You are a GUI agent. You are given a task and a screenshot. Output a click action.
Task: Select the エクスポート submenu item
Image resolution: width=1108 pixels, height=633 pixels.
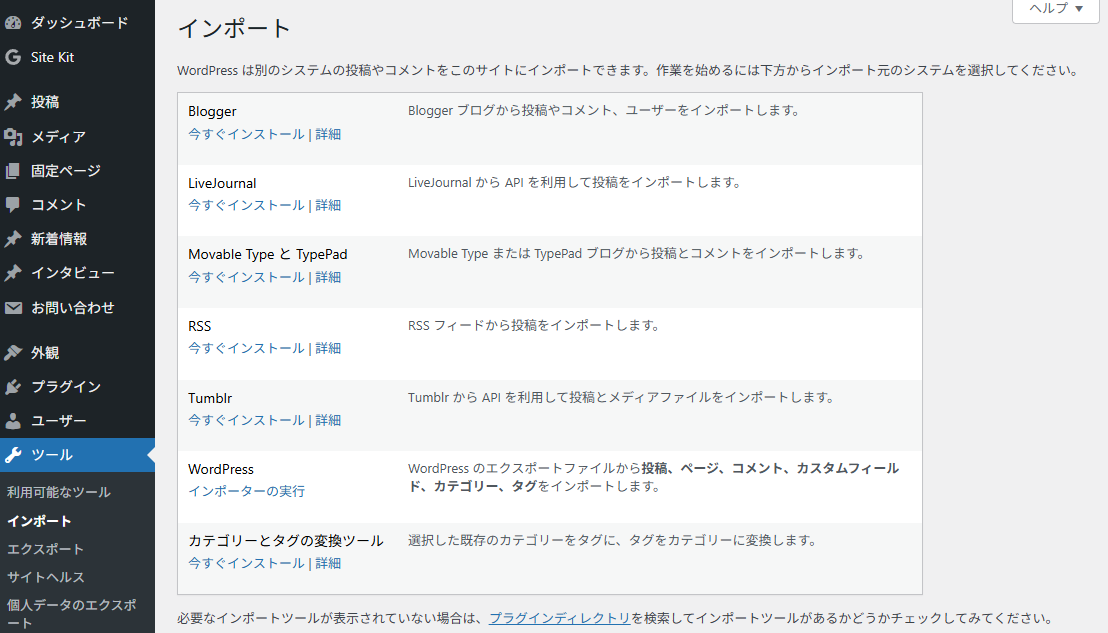pos(45,549)
